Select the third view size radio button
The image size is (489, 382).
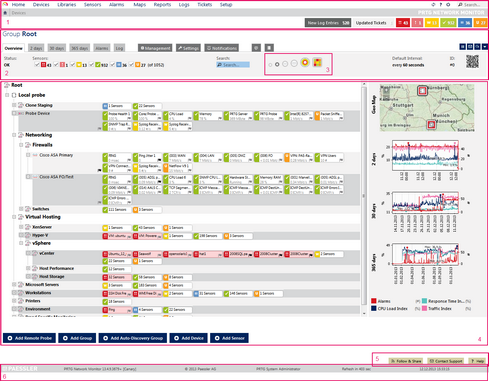(285, 64)
